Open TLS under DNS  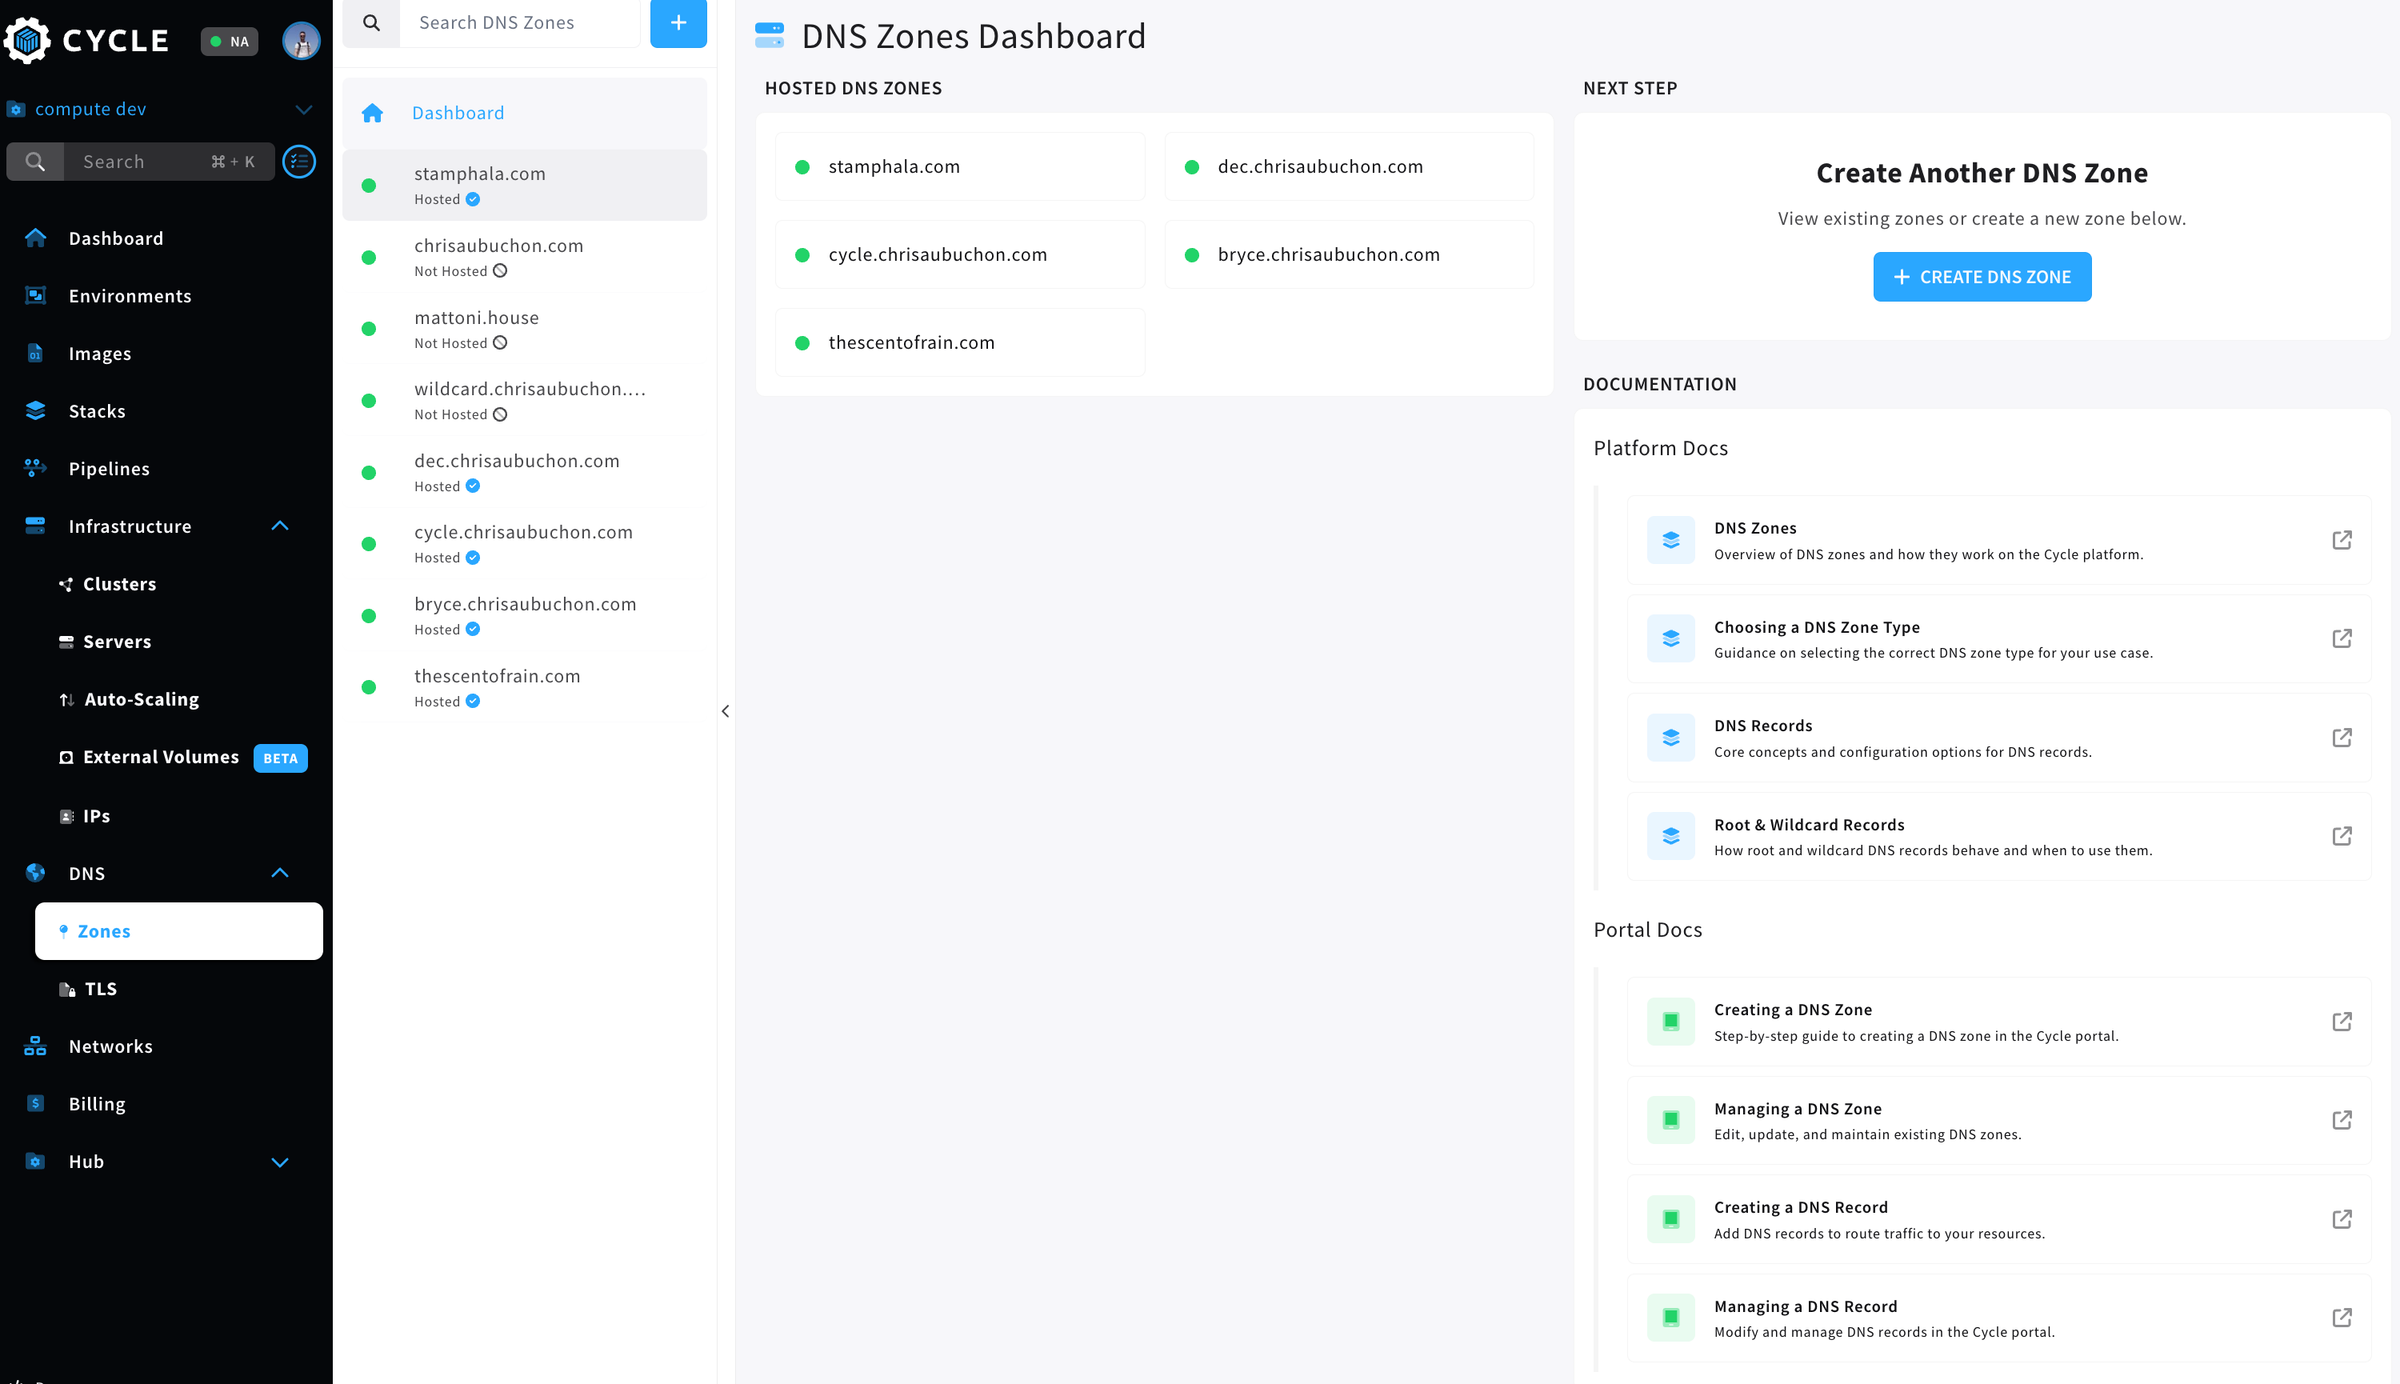pos(100,989)
